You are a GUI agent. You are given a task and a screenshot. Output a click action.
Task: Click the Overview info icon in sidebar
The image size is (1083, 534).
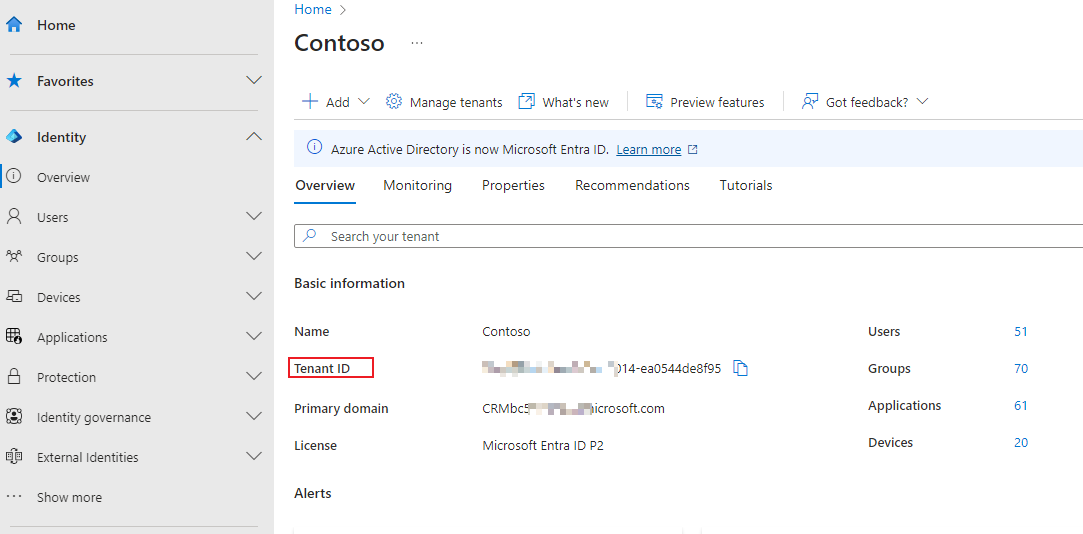click(13, 177)
